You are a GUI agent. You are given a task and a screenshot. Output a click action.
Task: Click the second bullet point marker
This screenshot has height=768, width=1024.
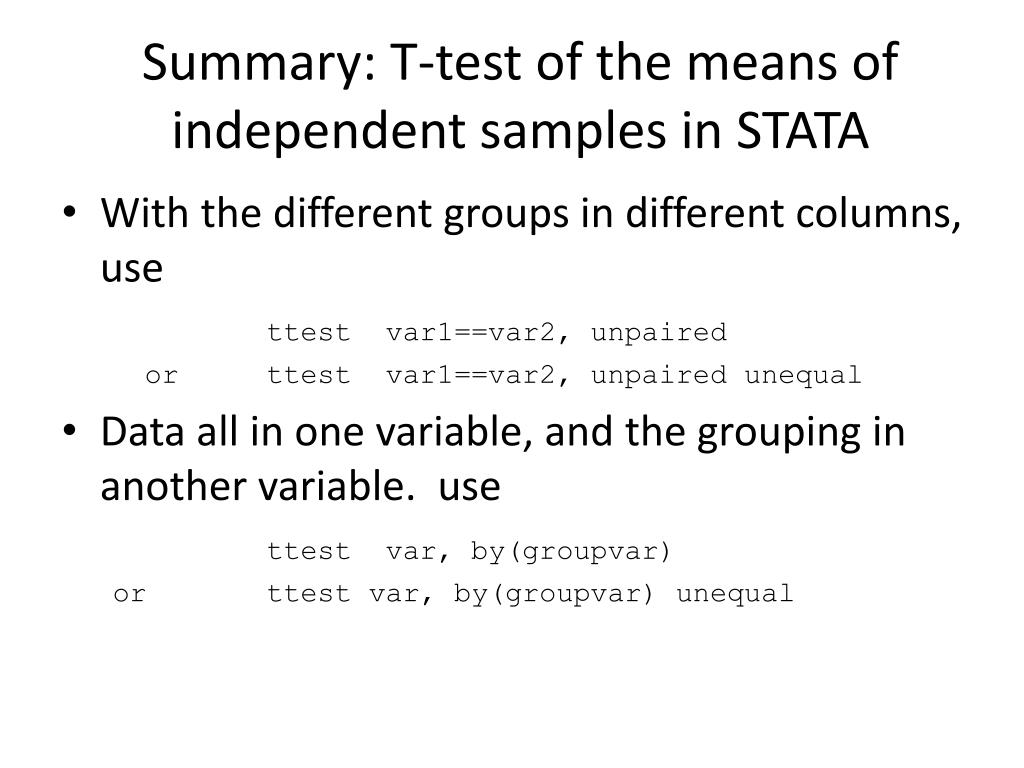pos(69,432)
